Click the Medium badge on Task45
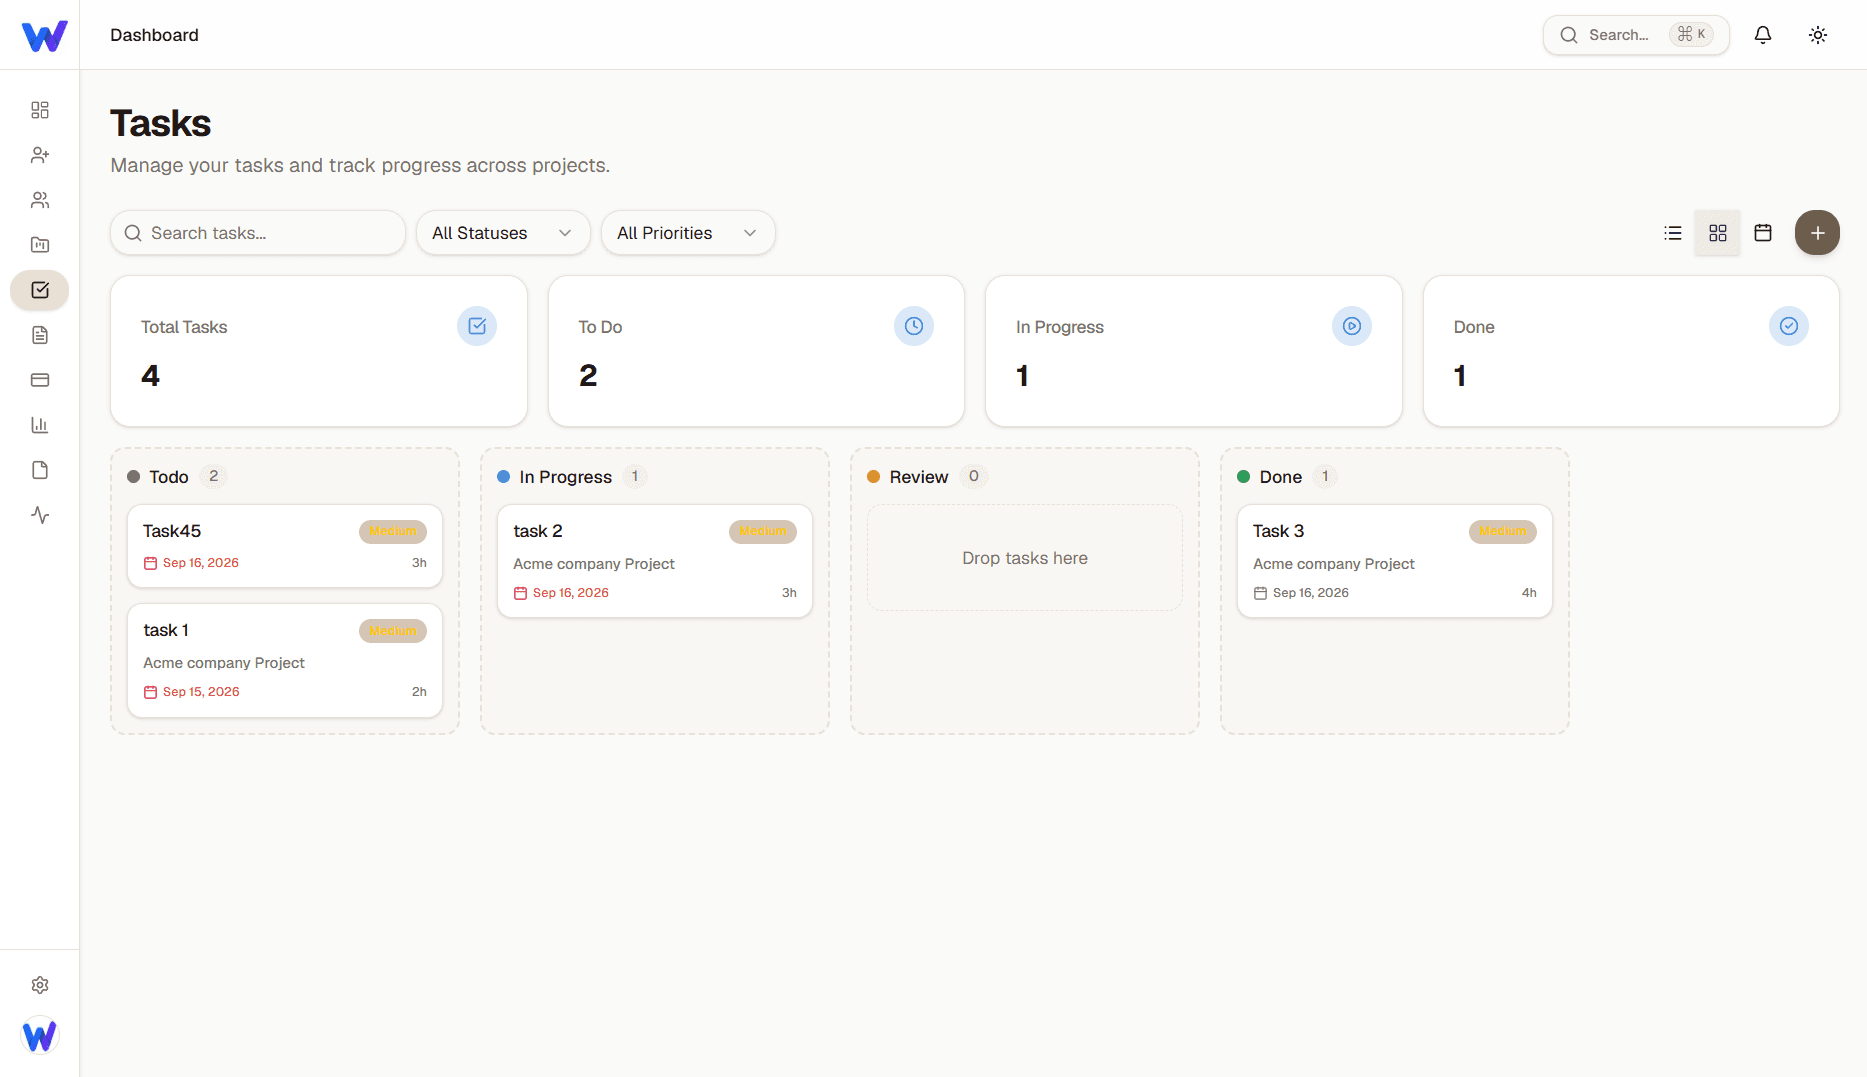Image resolution: width=1867 pixels, height=1077 pixels. (393, 532)
